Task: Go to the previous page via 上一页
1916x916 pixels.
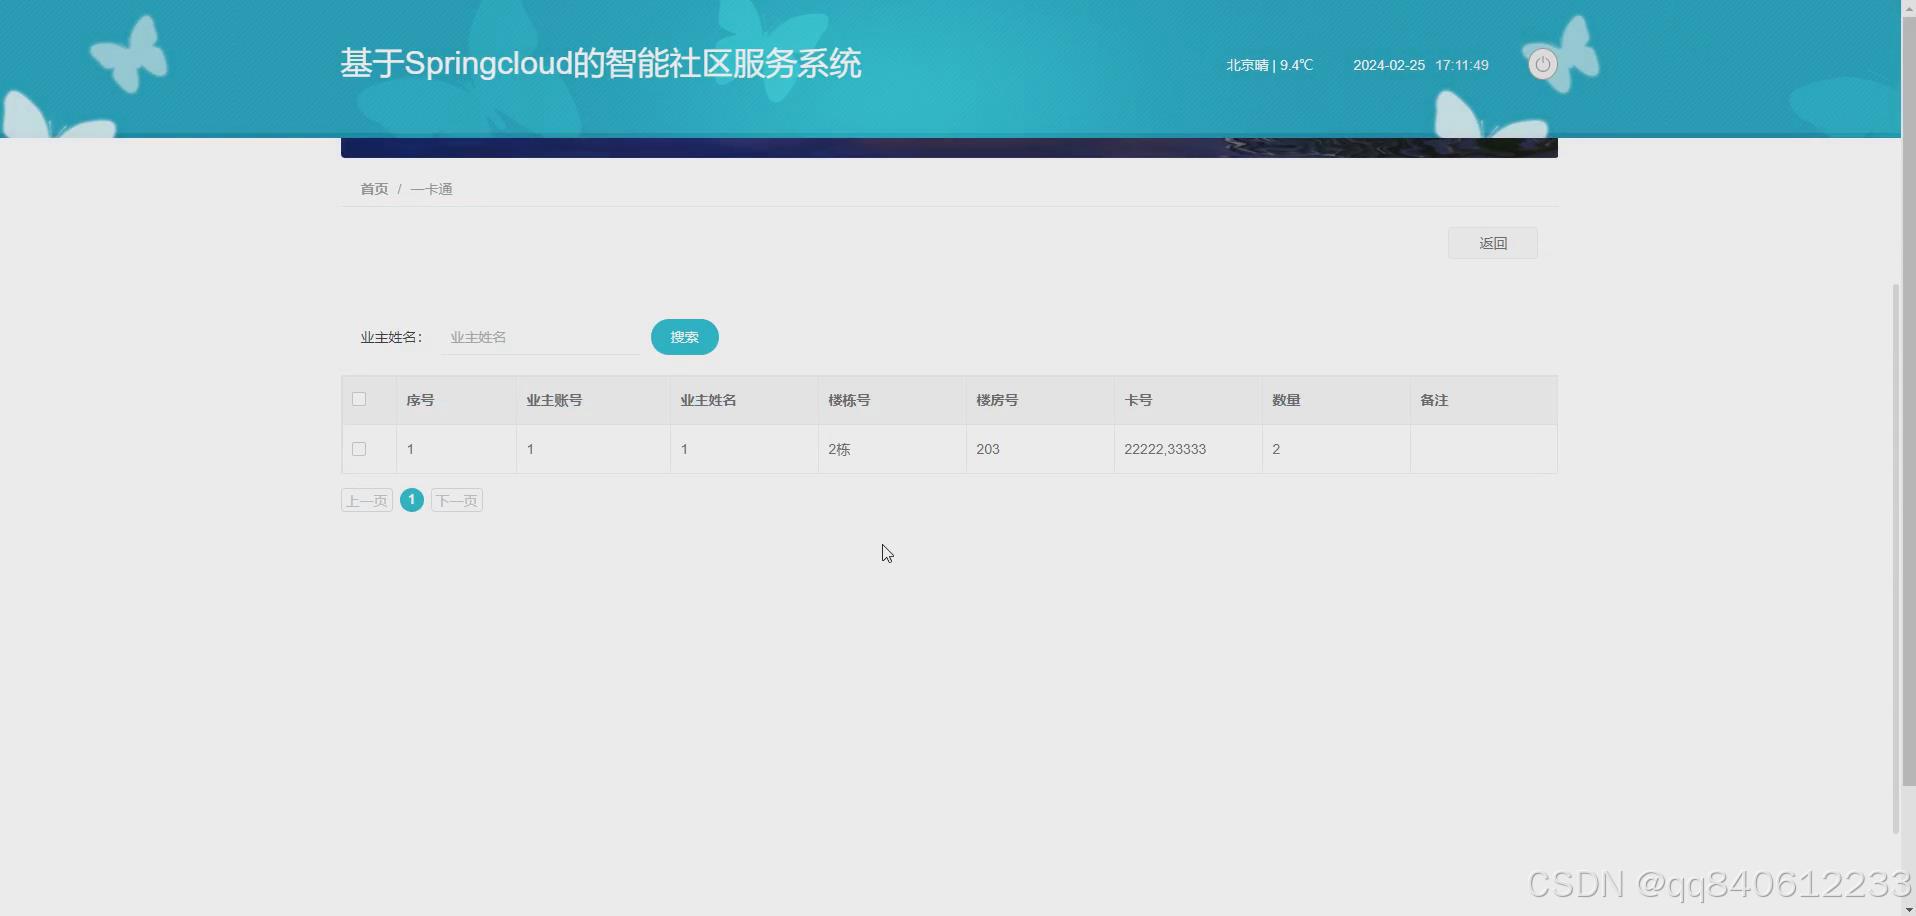Action: pyautogui.click(x=366, y=500)
